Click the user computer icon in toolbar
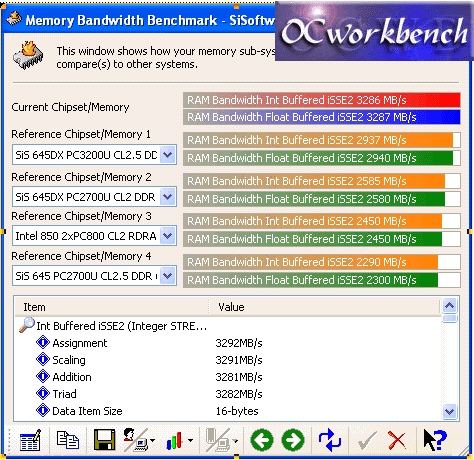 [x=136, y=440]
